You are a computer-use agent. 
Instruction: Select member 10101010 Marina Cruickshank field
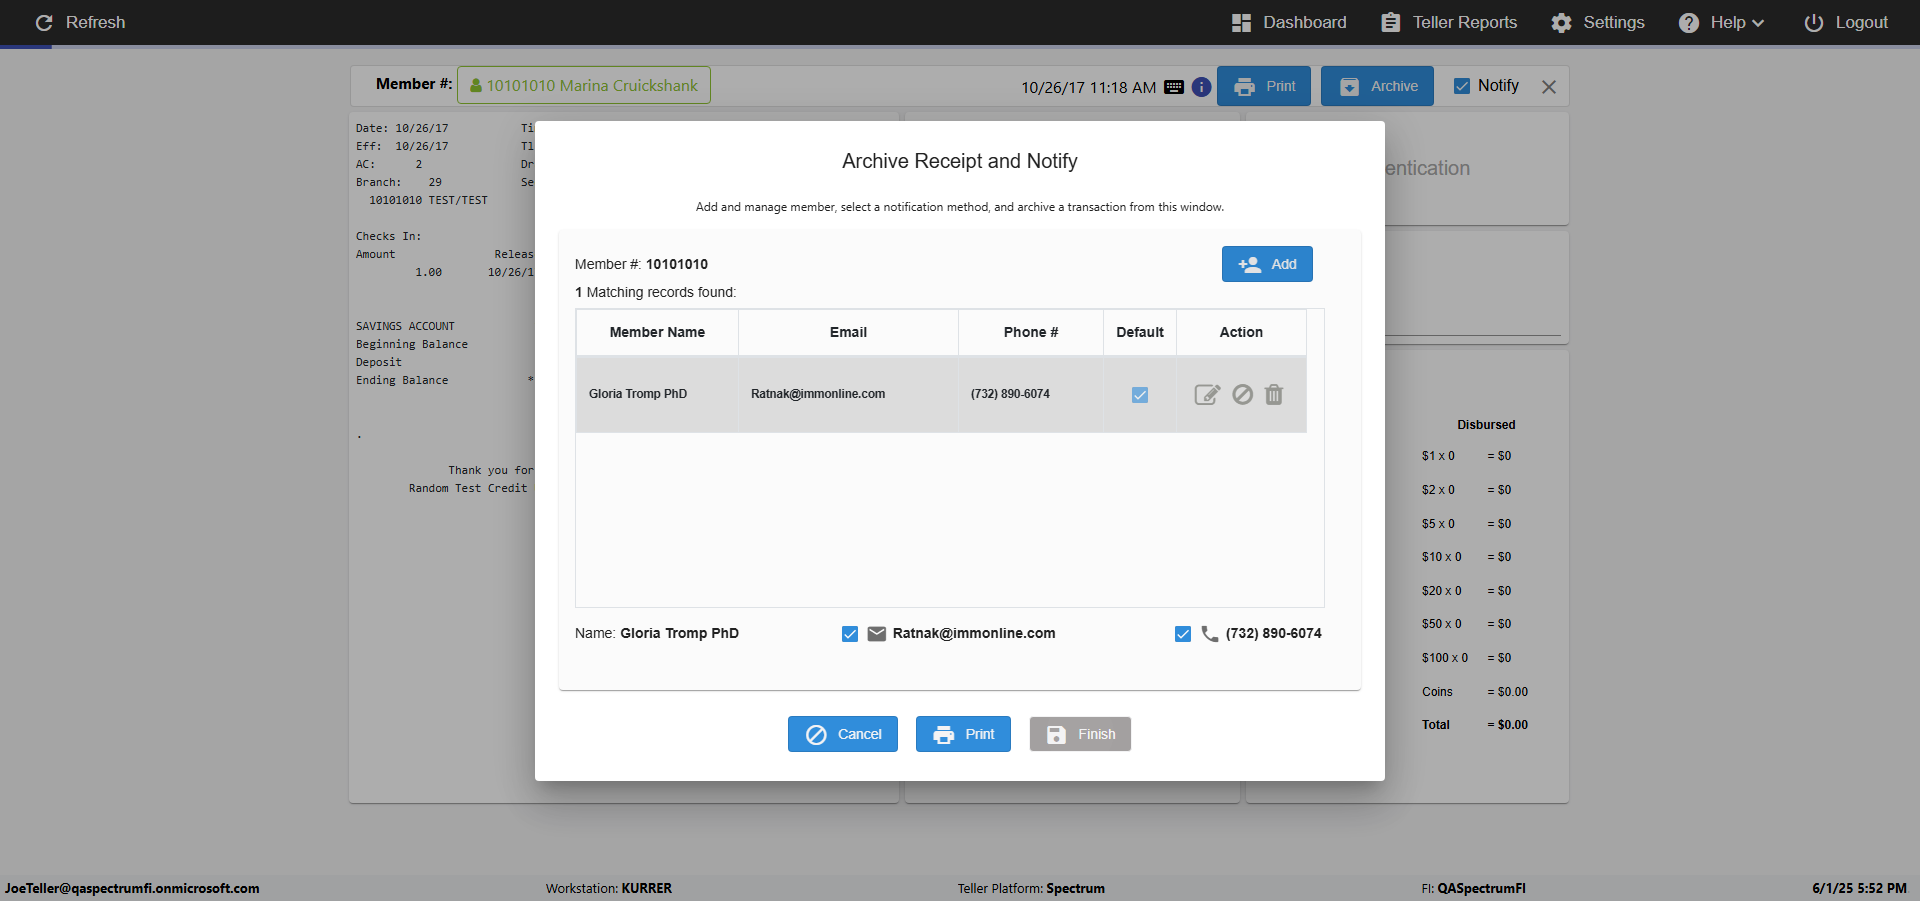584,85
